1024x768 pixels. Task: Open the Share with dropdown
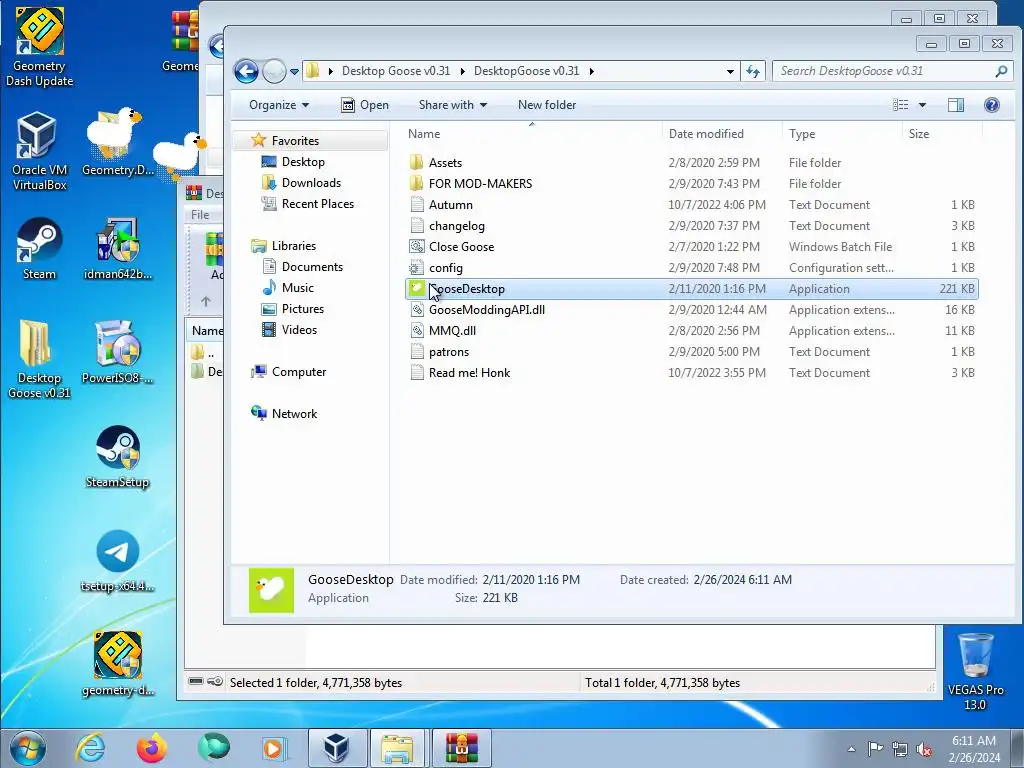tap(453, 105)
